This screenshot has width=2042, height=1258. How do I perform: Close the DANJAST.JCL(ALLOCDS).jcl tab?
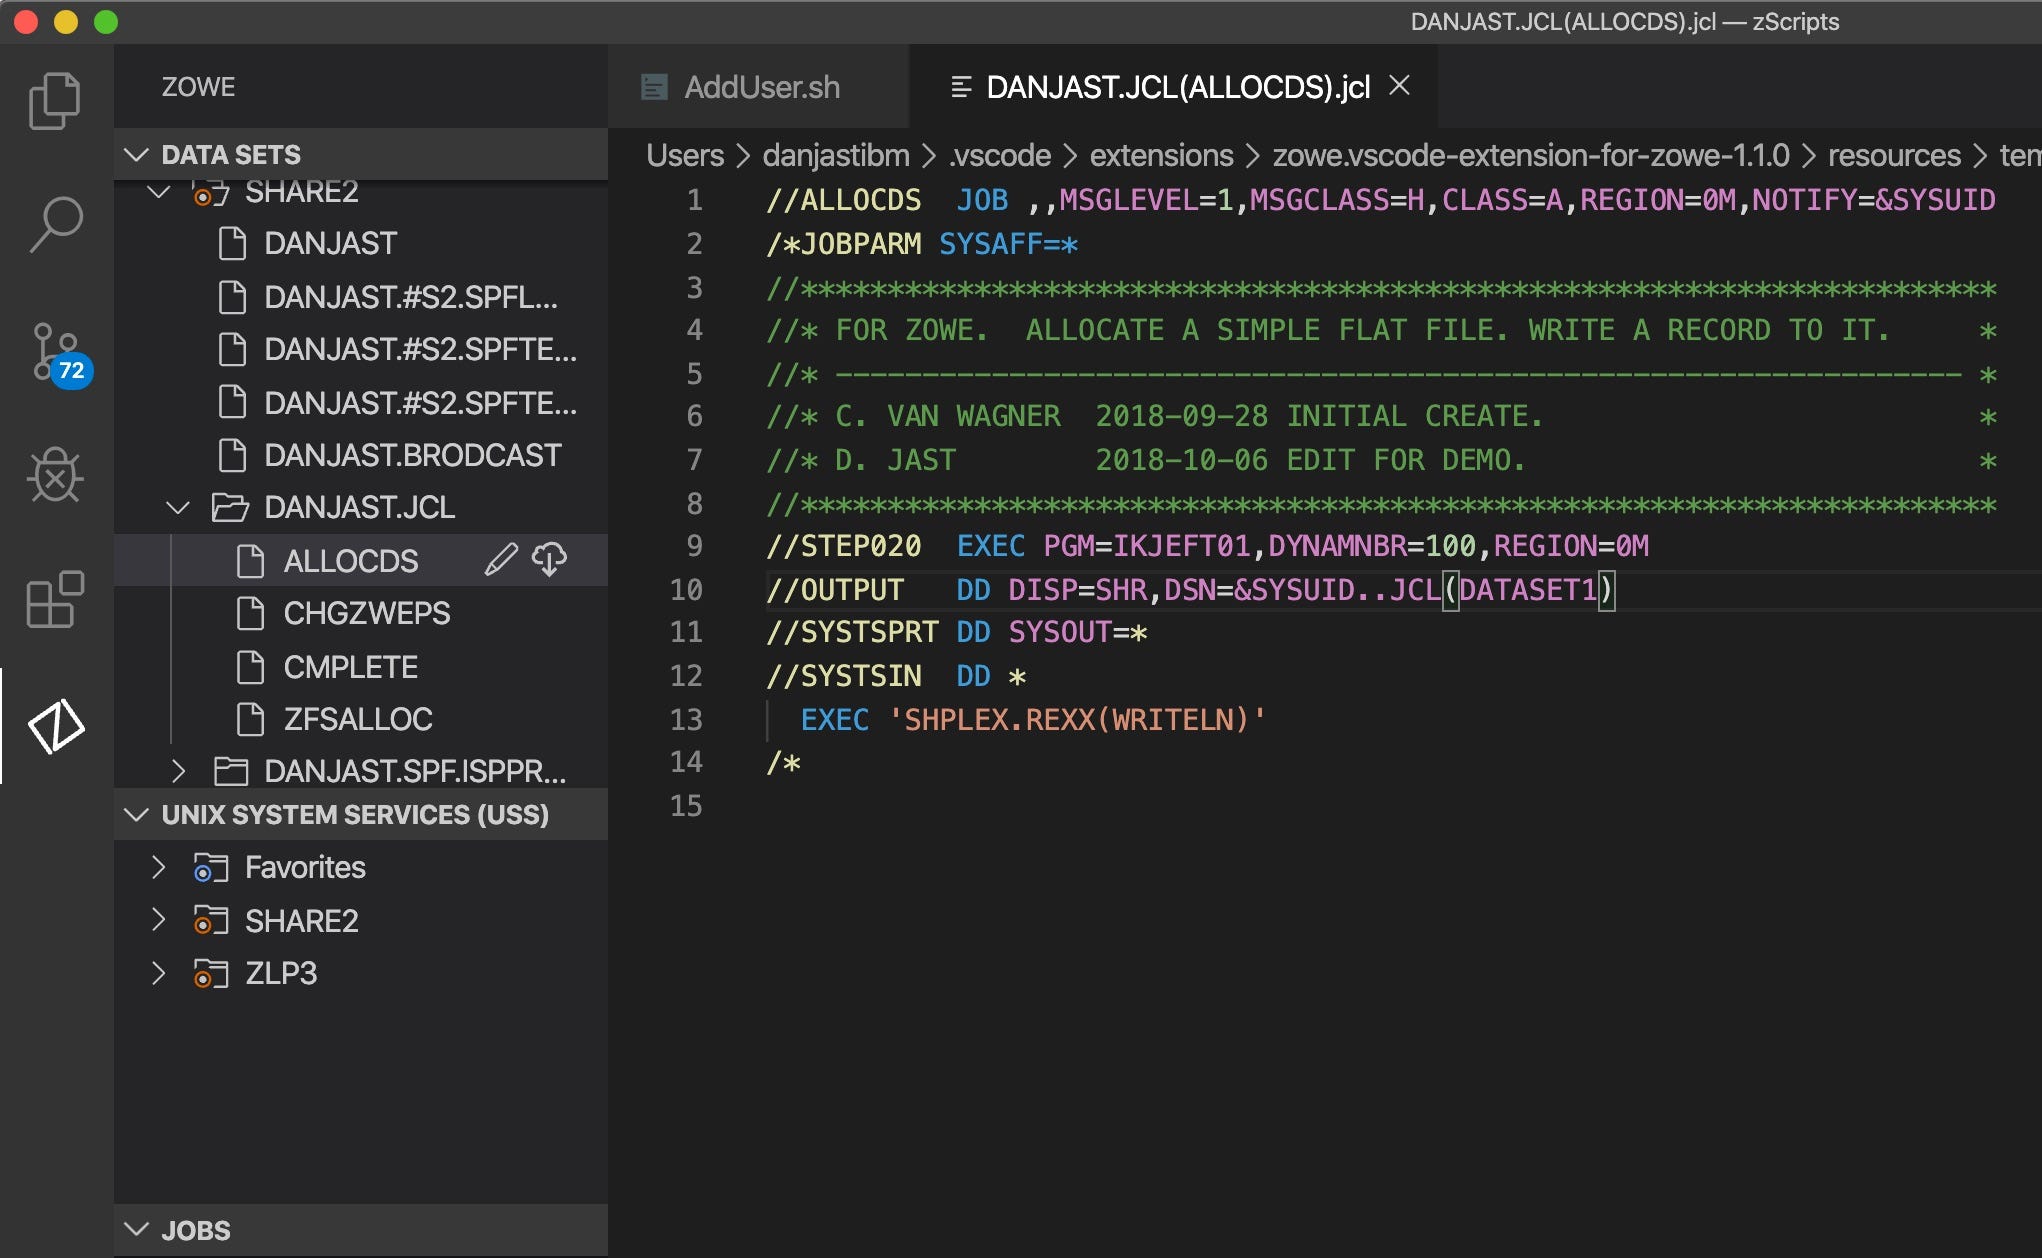[1400, 86]
